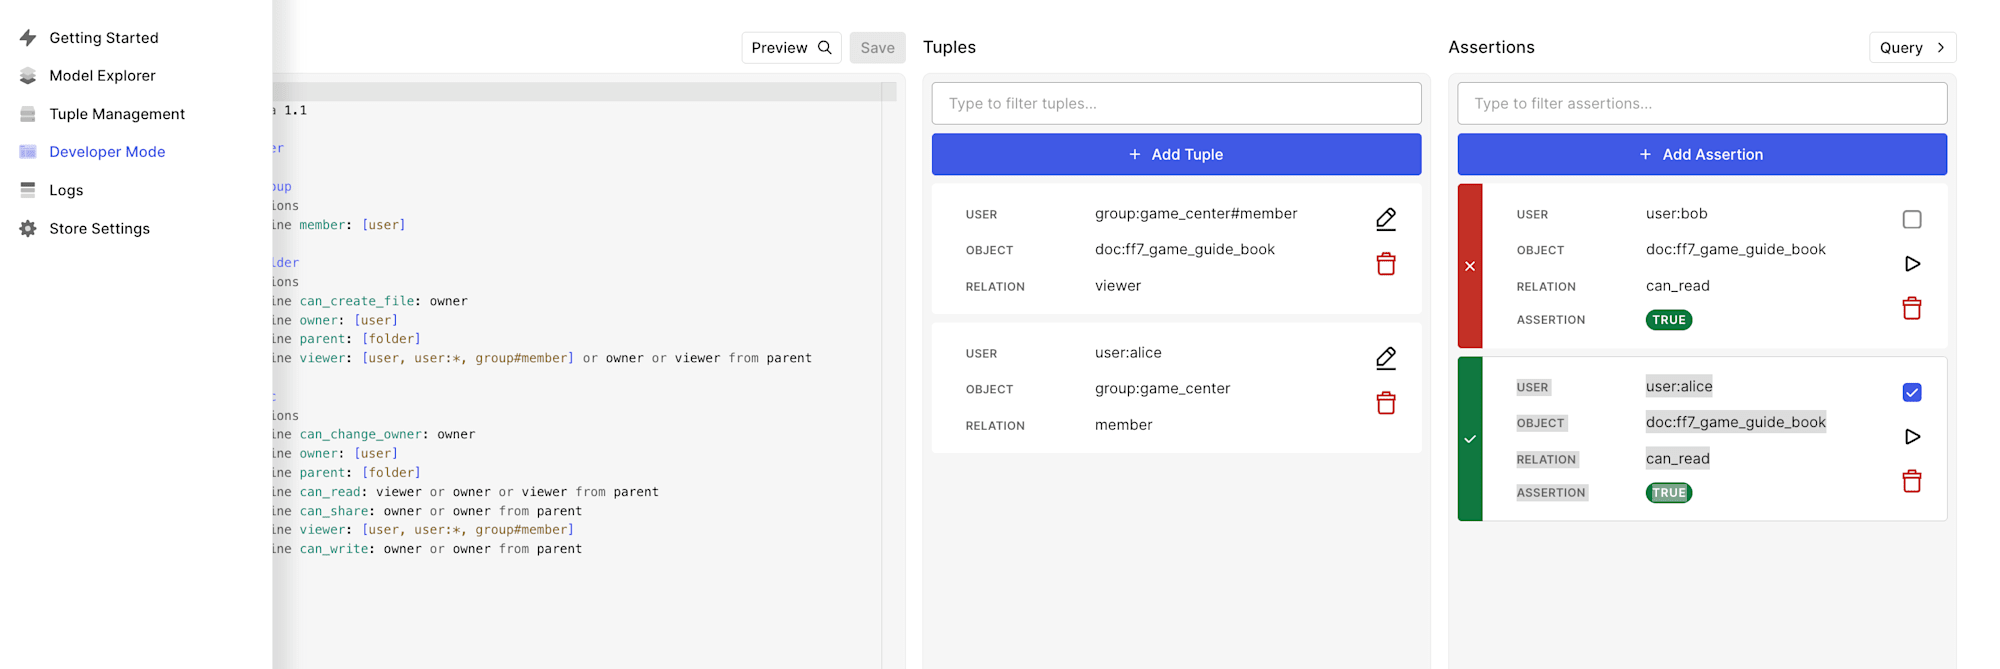Edit the group:game_center#member tuple
This screenshot has width=2000, height=669.
(1385, 219)
